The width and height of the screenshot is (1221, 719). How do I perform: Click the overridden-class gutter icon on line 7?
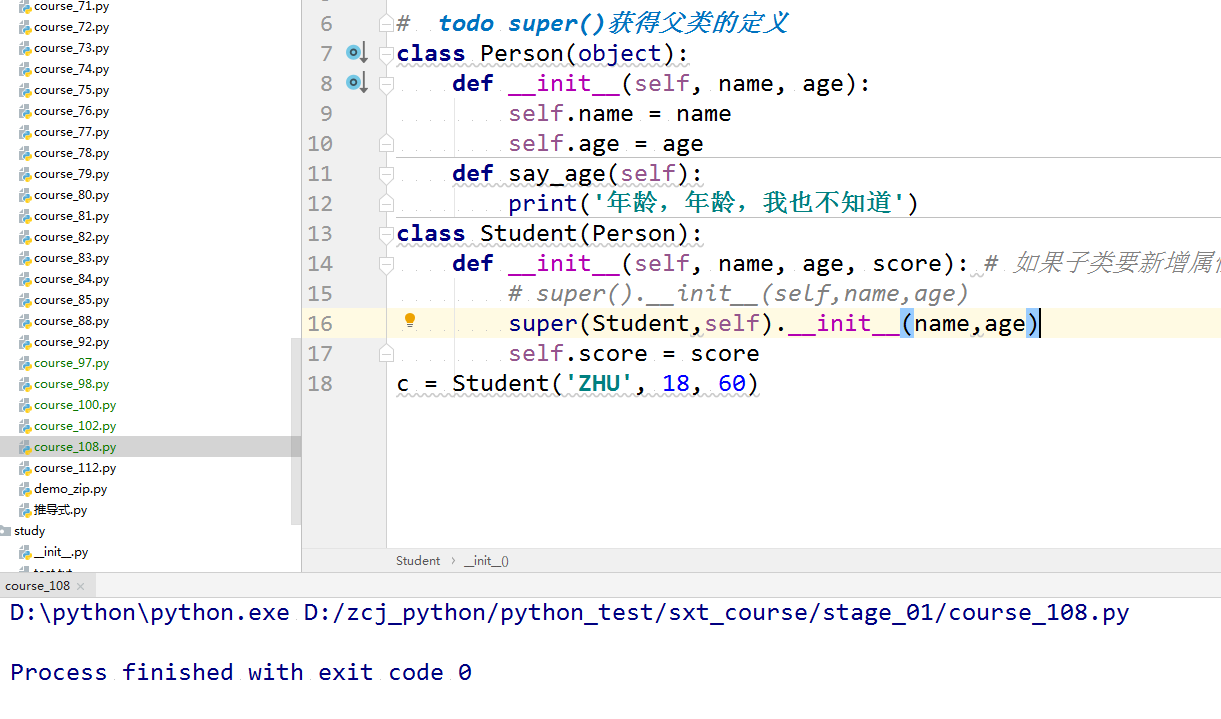pos(357,53)
